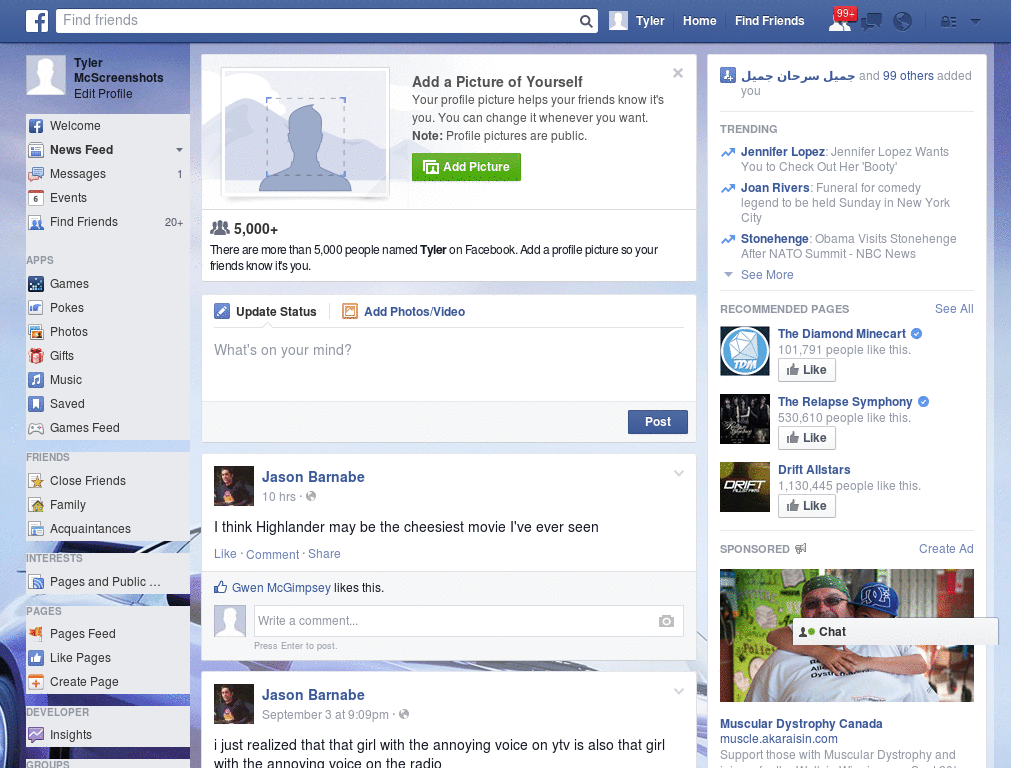1024x768 pixels.
Task: Click the Drift Allstars page thumbnail
Action: (x=744, y=487)
